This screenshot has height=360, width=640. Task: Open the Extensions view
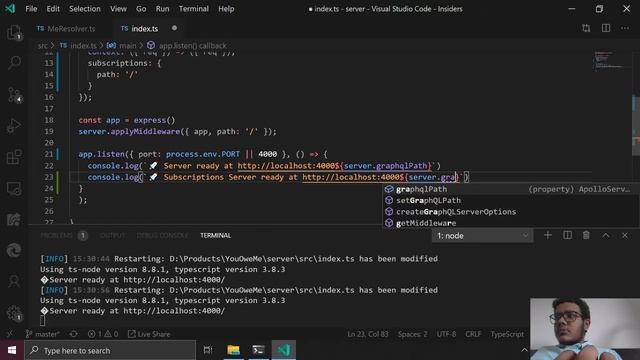pyautogui.click(x=15, y=157)
